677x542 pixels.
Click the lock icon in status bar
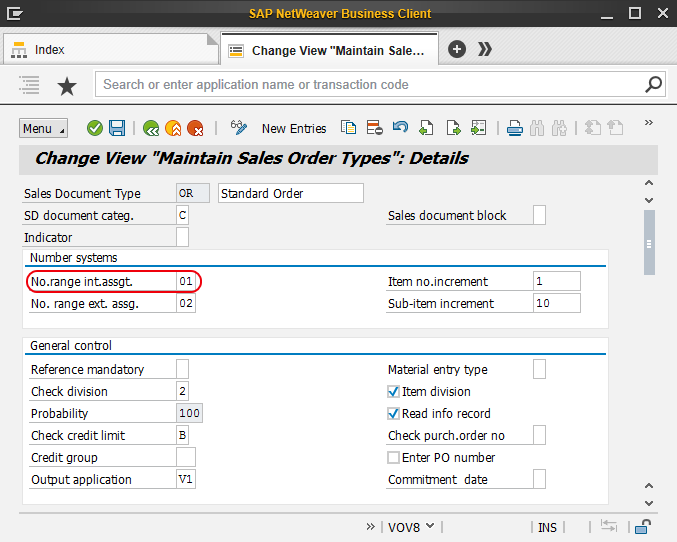point(643,527)
